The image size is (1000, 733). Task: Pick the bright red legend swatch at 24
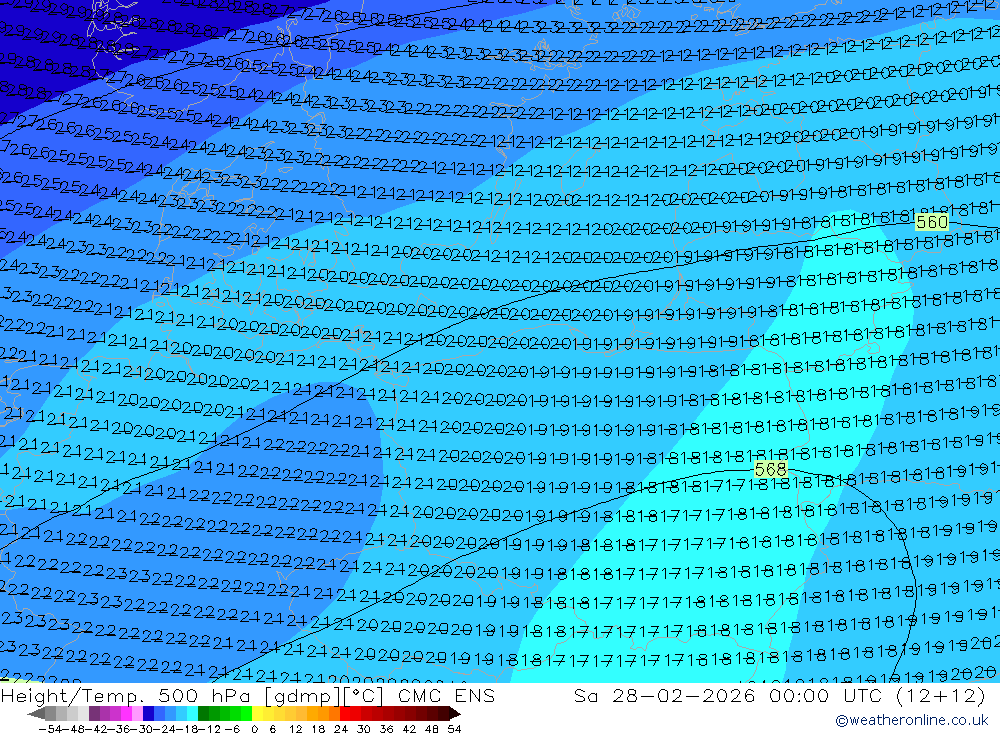click(345, 714)
